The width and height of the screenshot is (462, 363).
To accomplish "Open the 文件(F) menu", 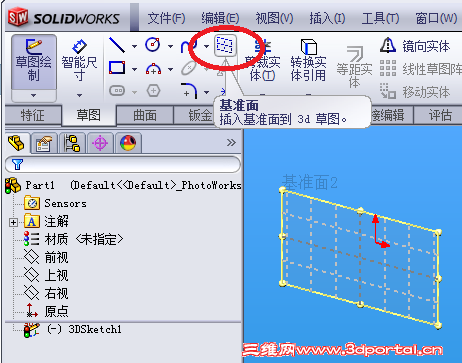I will click(166, 18).
